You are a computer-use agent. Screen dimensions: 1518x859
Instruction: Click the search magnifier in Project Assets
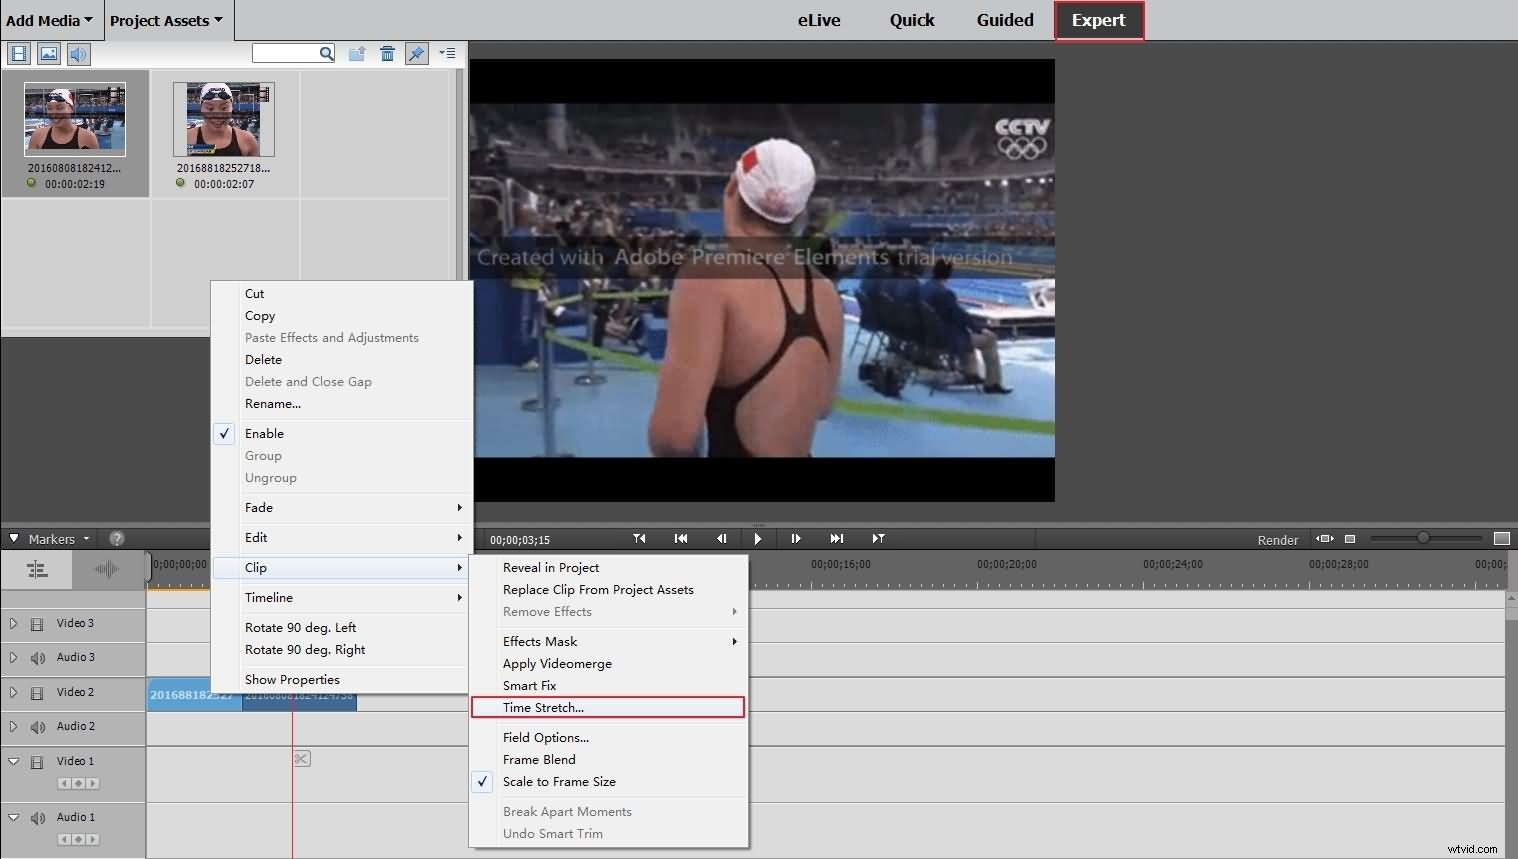[x=326, y=53]
